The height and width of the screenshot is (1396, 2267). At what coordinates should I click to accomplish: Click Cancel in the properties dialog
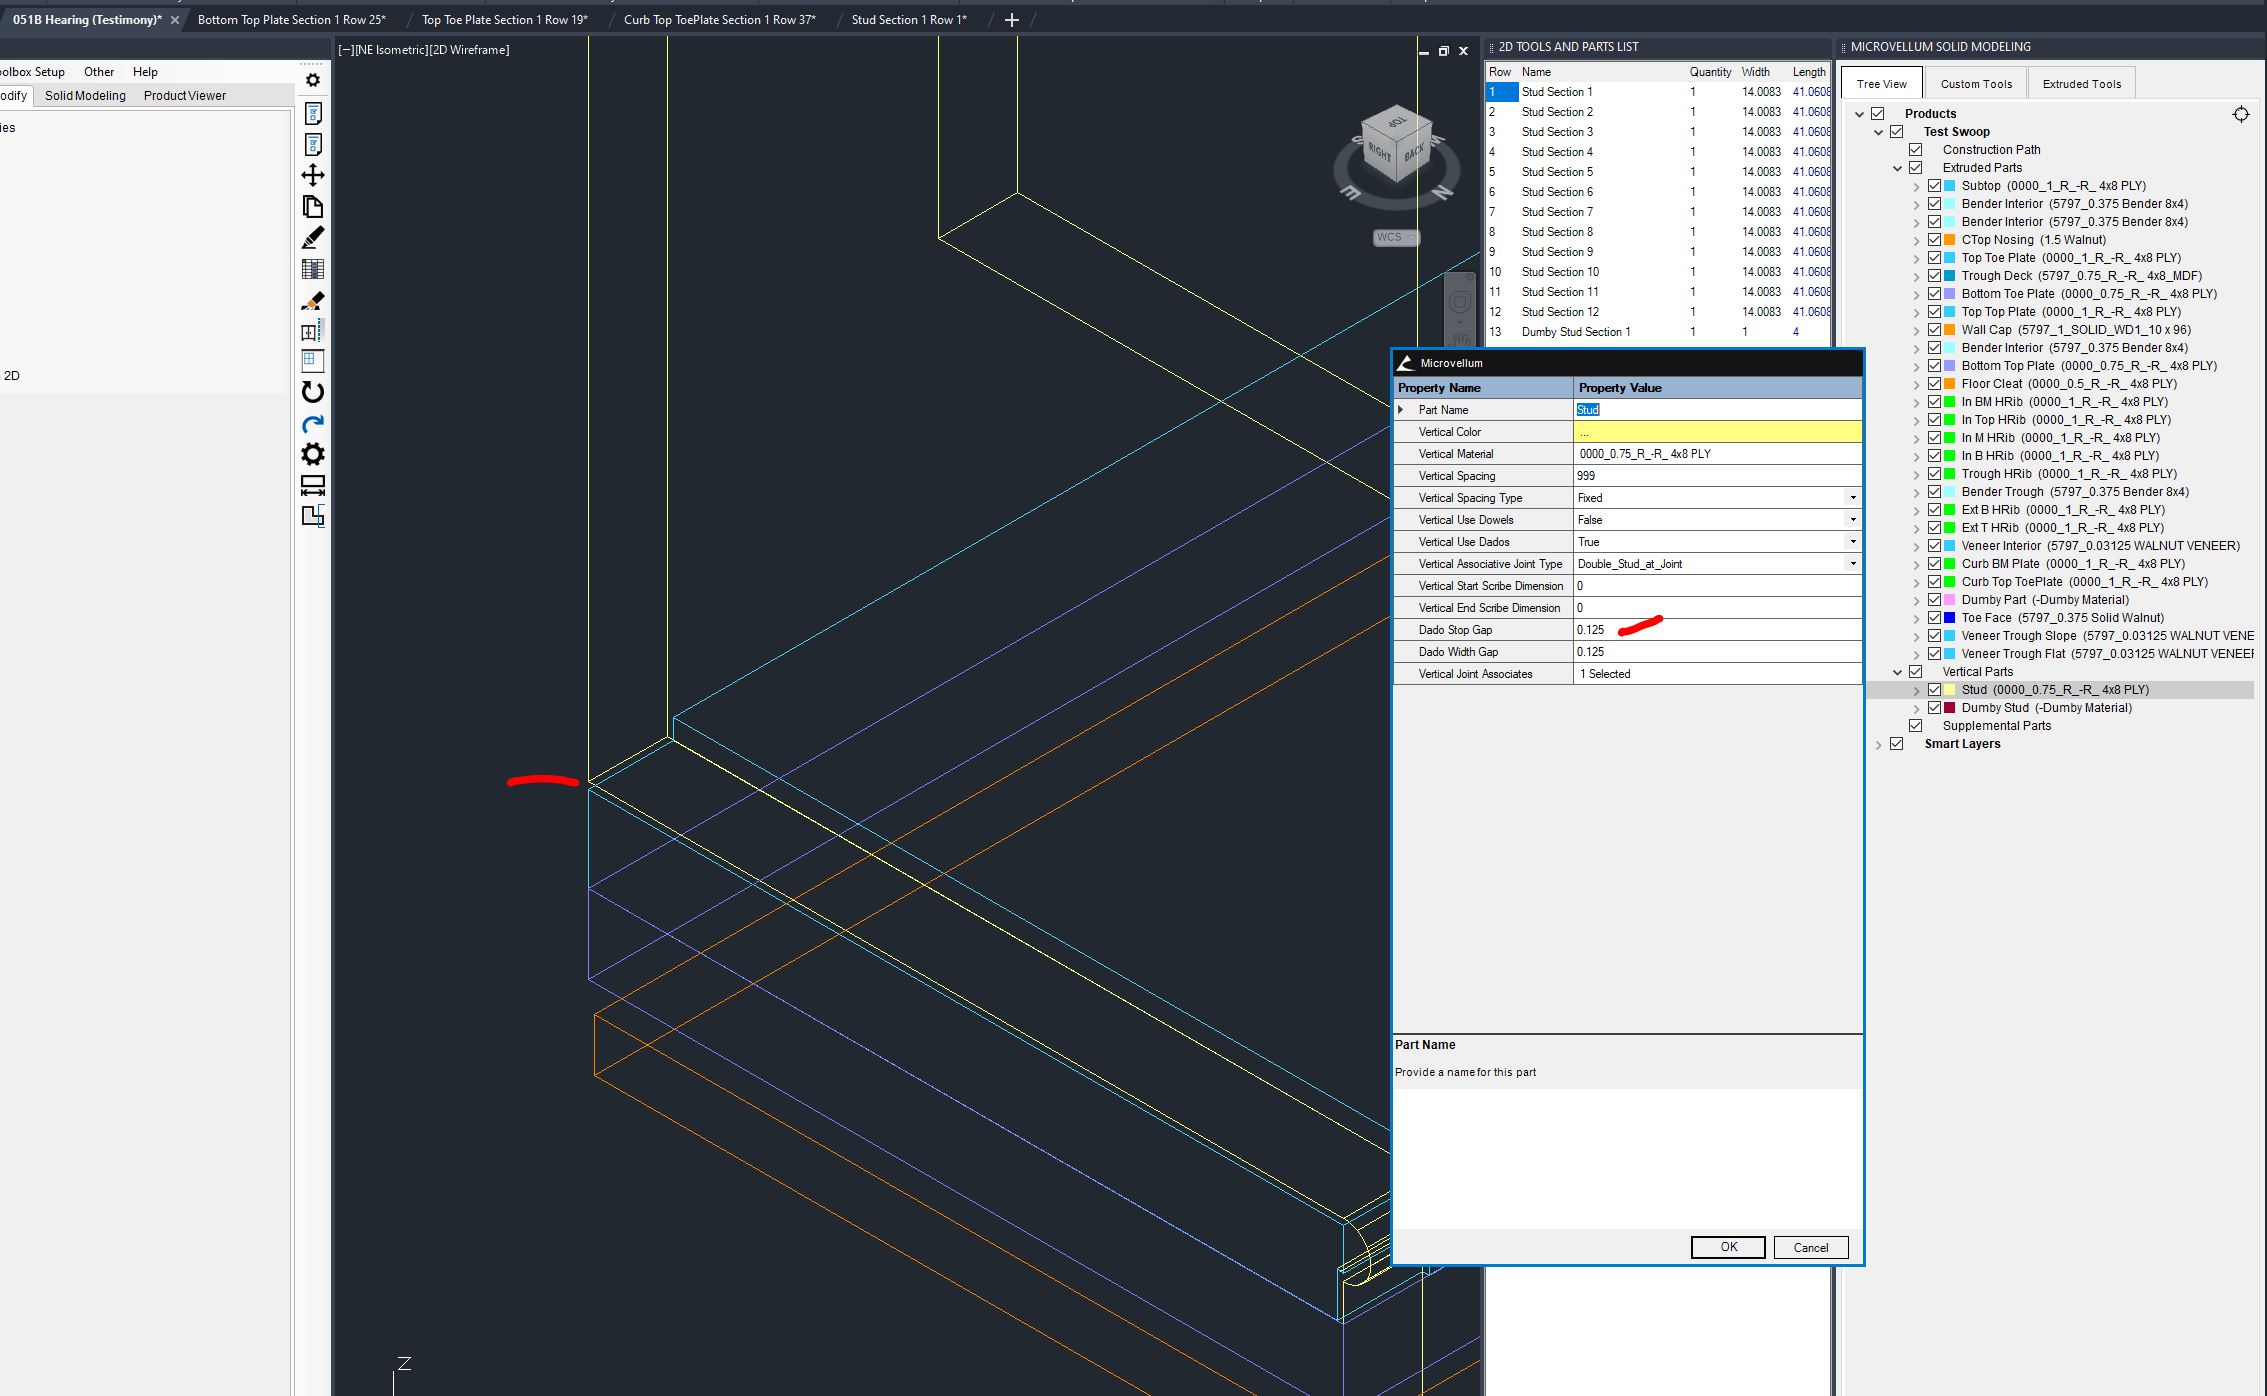click(1810, 1247)
